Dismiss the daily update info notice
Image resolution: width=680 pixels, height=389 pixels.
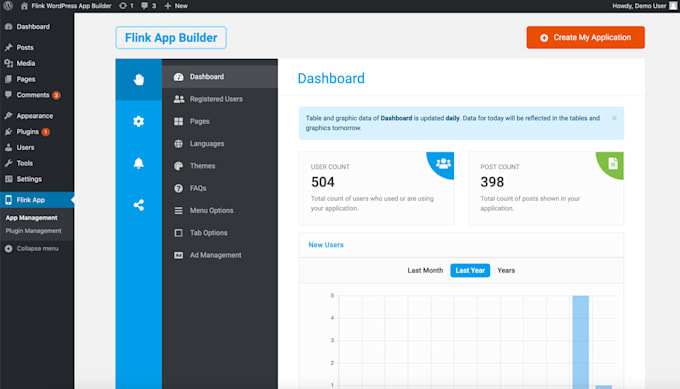614,118
